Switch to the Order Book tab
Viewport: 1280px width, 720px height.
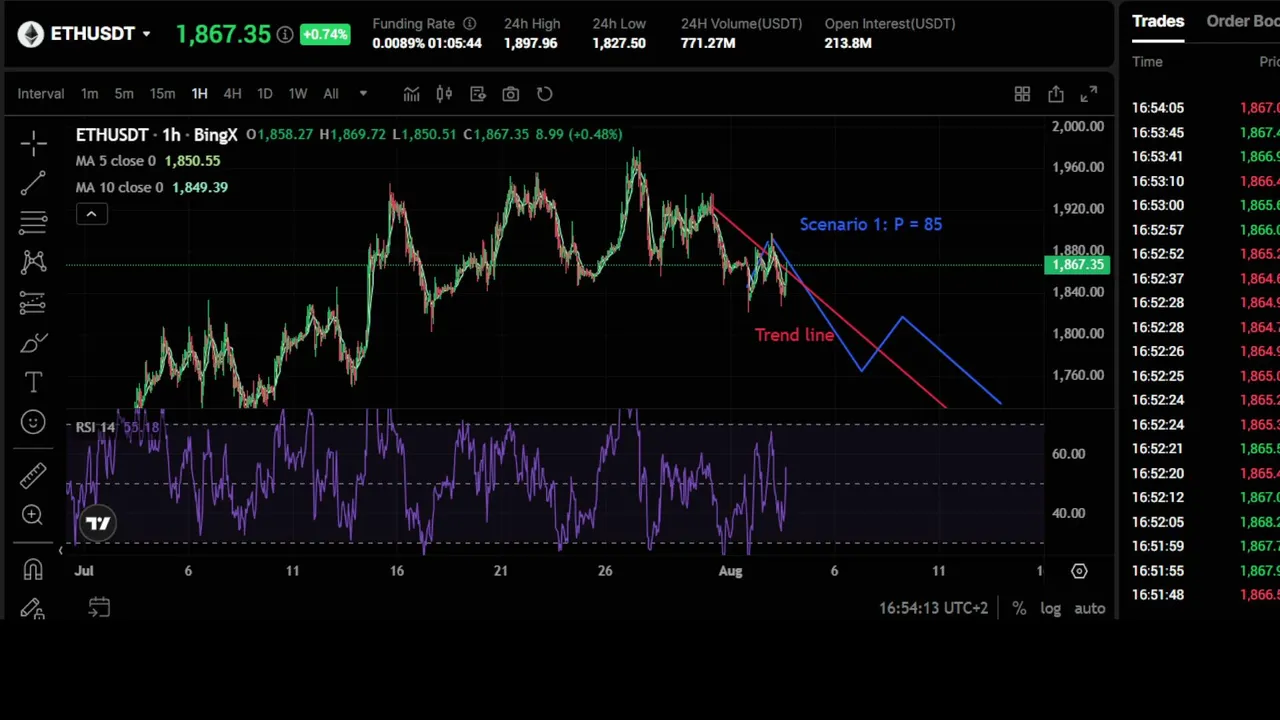[x=1243, y=21]
